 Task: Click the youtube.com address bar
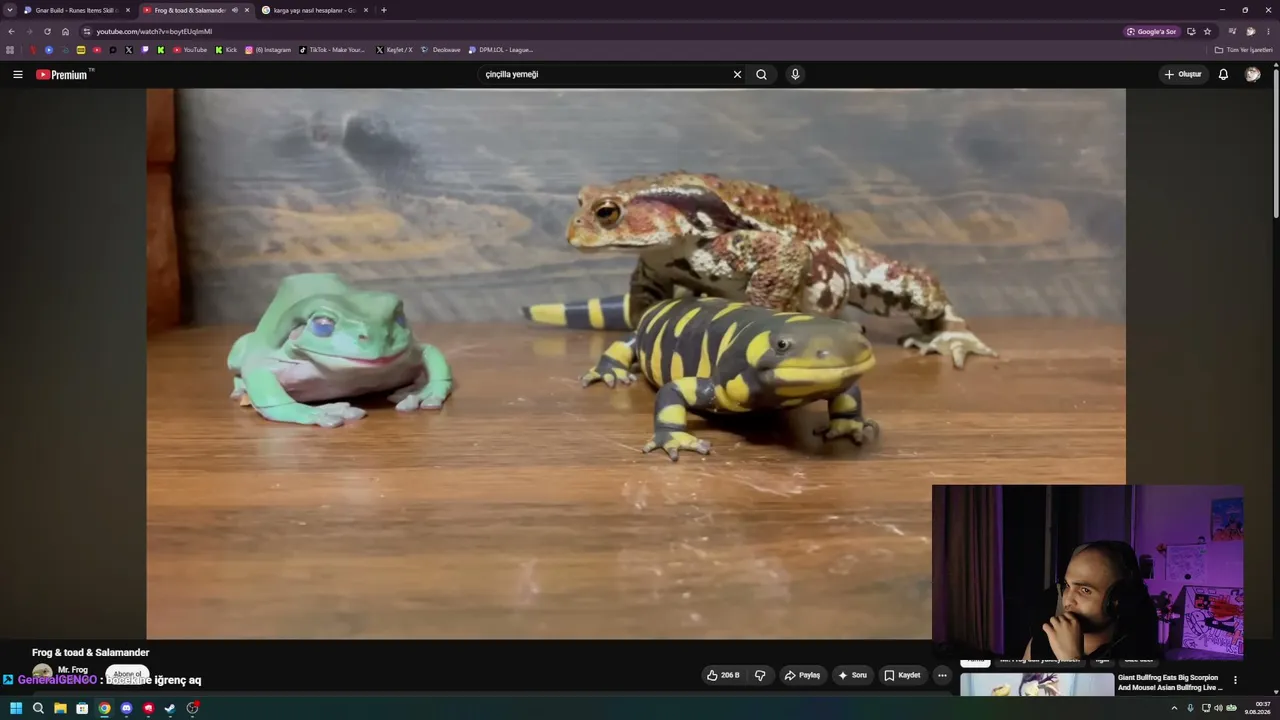[600, 31]
